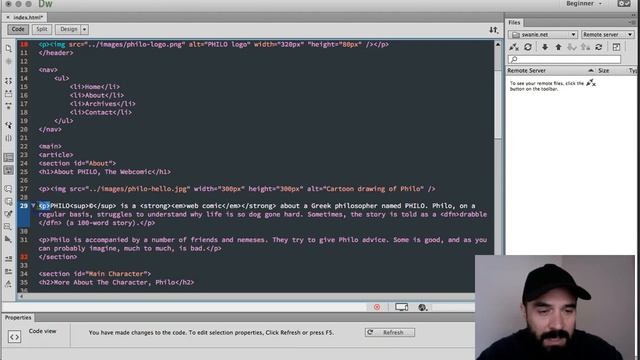Click the '</header>' code line
The width and height of the screenshot is (640, 360).
(x=56, y=53)
